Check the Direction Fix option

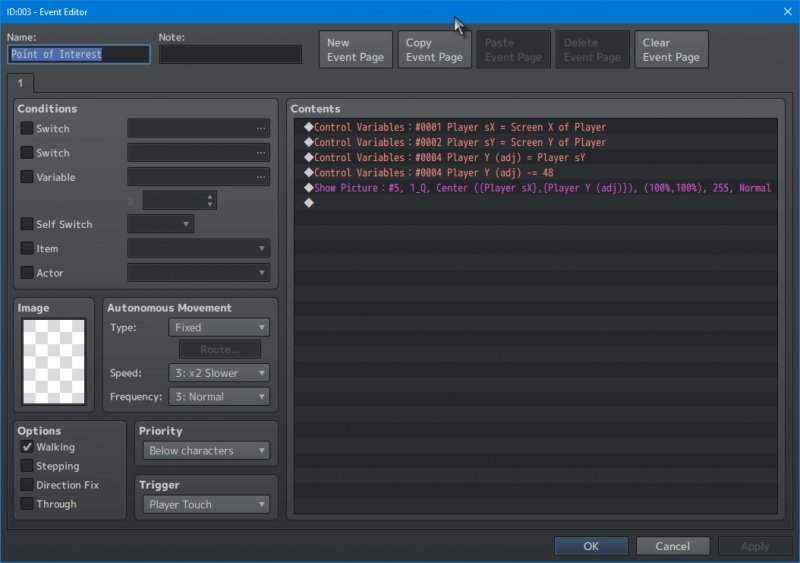click(x=27, y=485)
